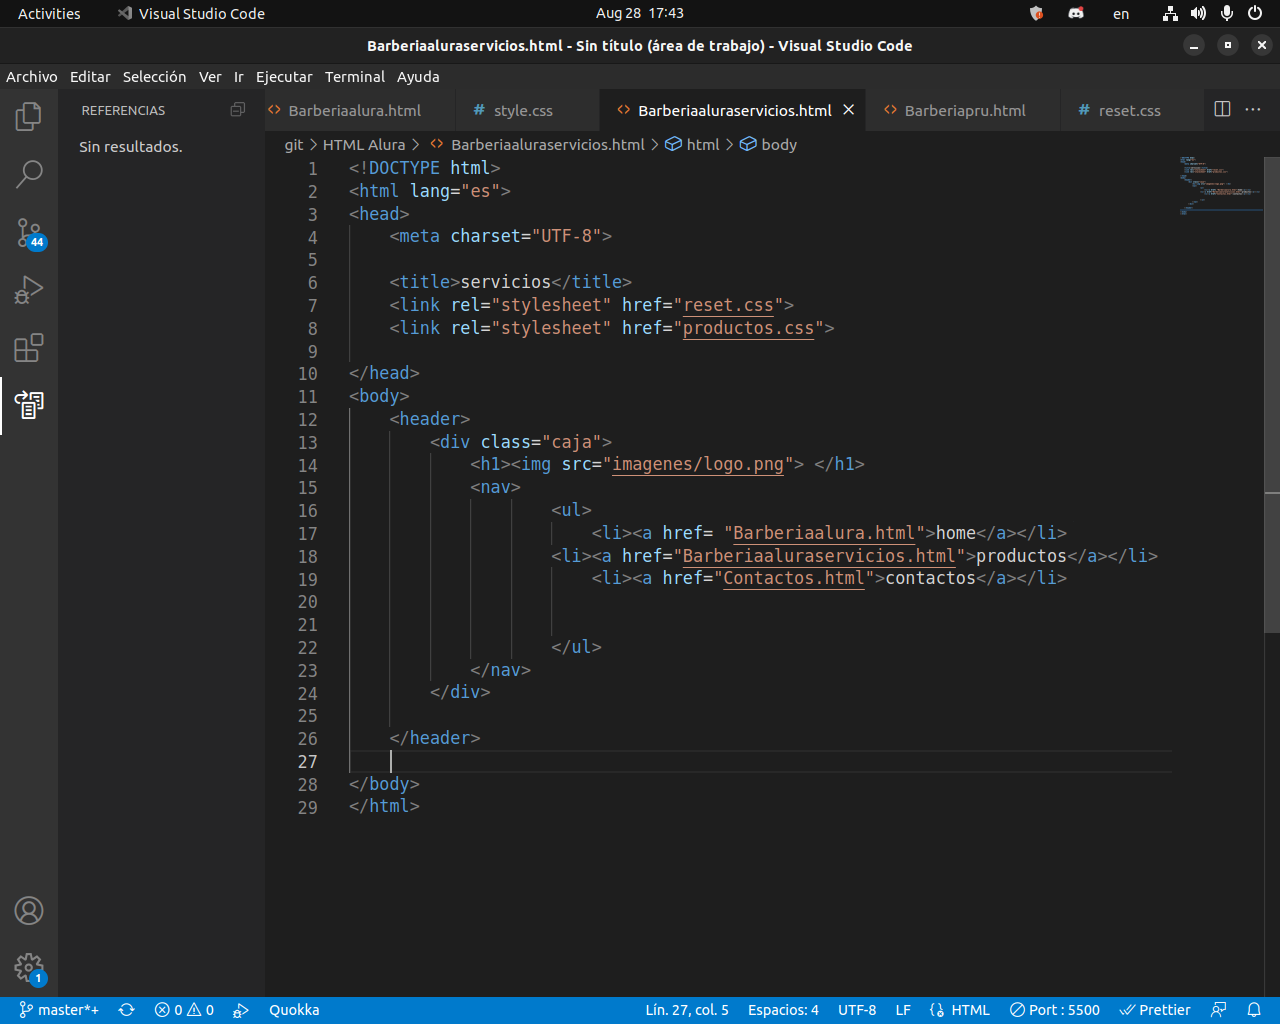Click the git breadcrumb segment

coord(294,145)
